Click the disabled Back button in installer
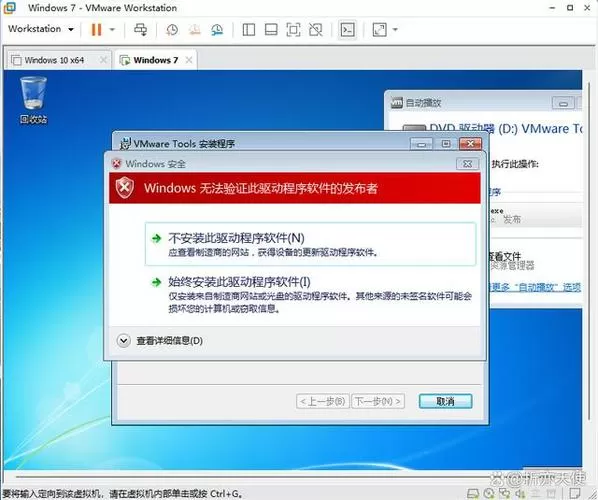The width and height of the screenshot is (598, 500). tap(322, 401)
